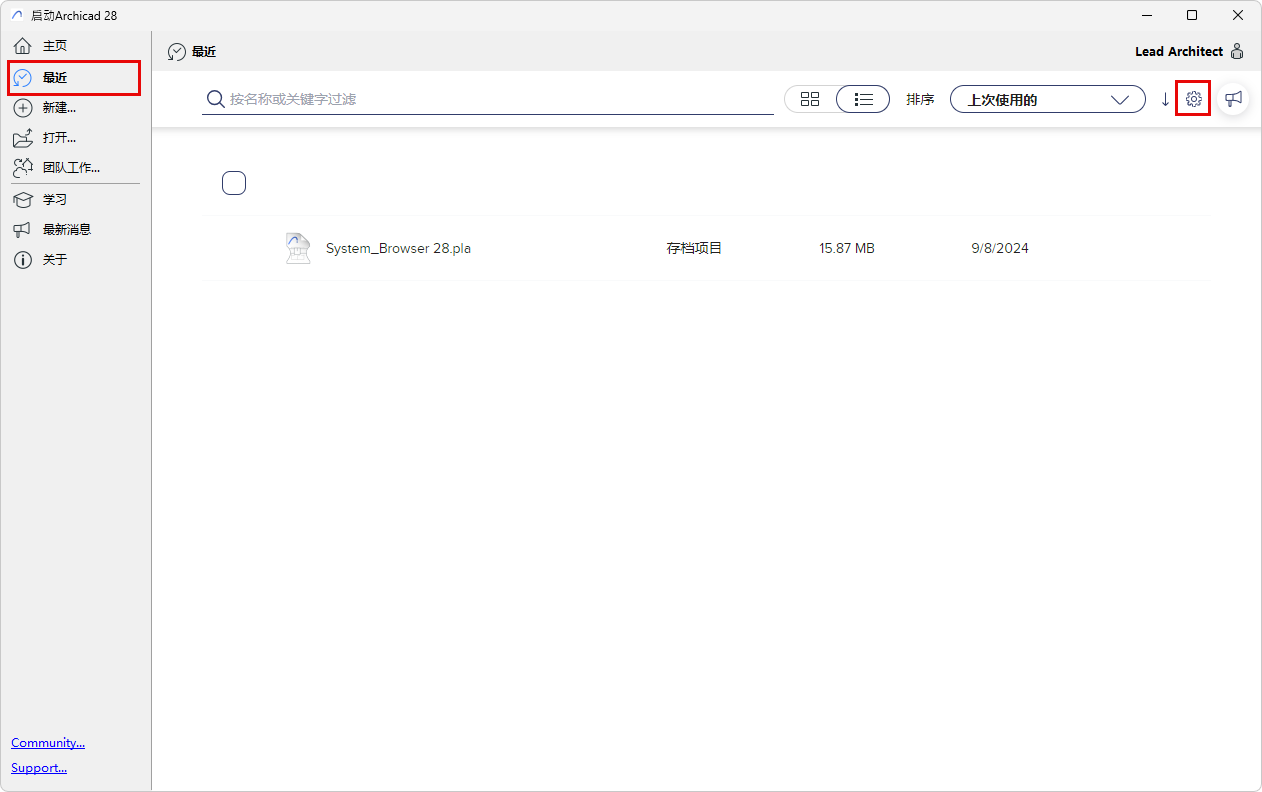Minimize the Archicad 28 launcher window
Screen dimensions: 1262x792
click(1146, 15)
